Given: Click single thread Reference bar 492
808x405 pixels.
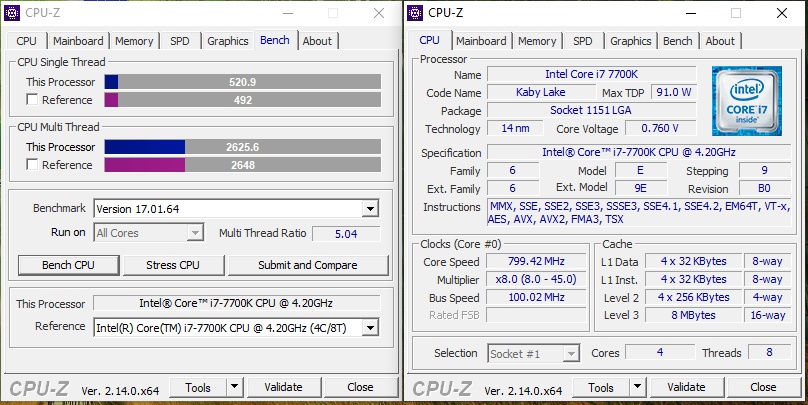Looking at the screenshot, I should pos(243,100).
